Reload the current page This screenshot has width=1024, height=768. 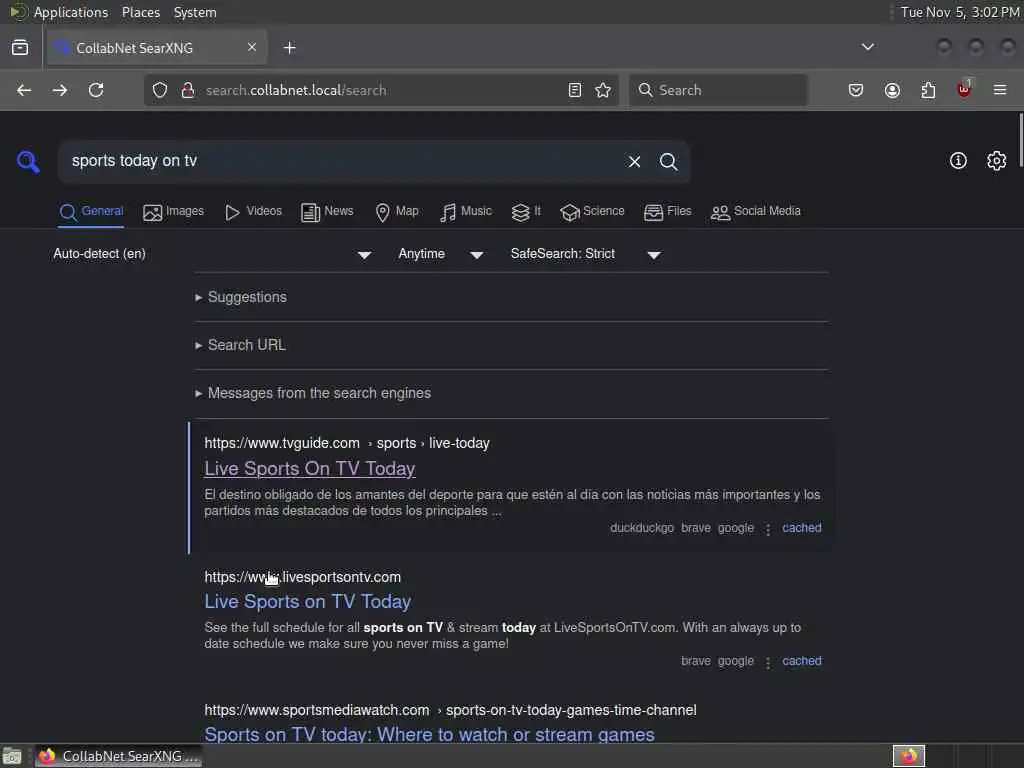pyautogui.click(x=96, y=90)
